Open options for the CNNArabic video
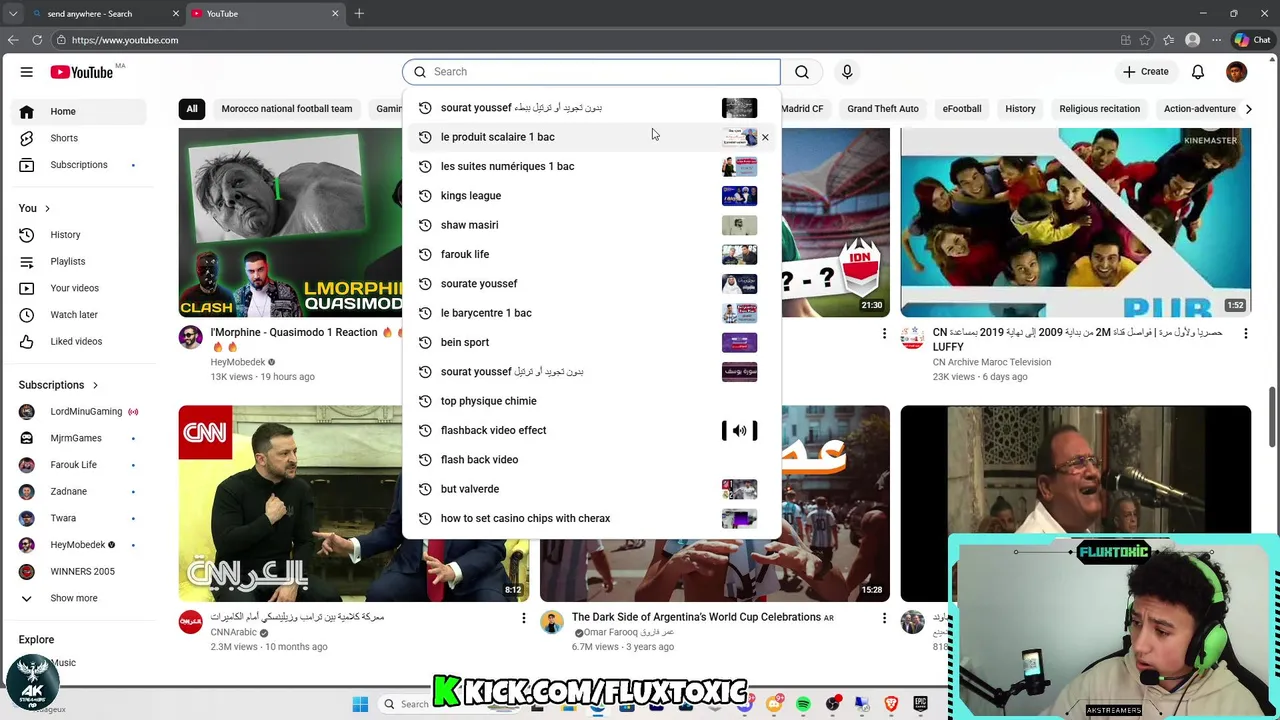The image size is (1280, 720). click(x=523, y=619)
